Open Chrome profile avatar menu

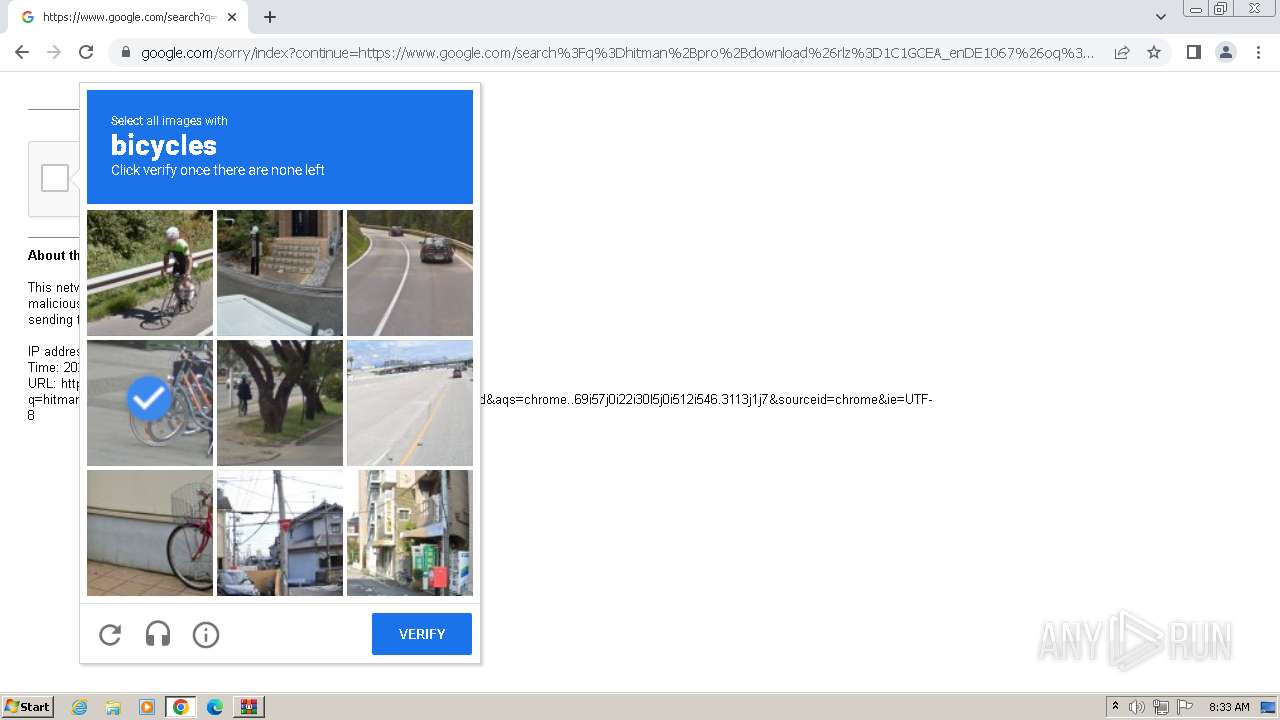pyautogui.click(x=1226, y=52)
